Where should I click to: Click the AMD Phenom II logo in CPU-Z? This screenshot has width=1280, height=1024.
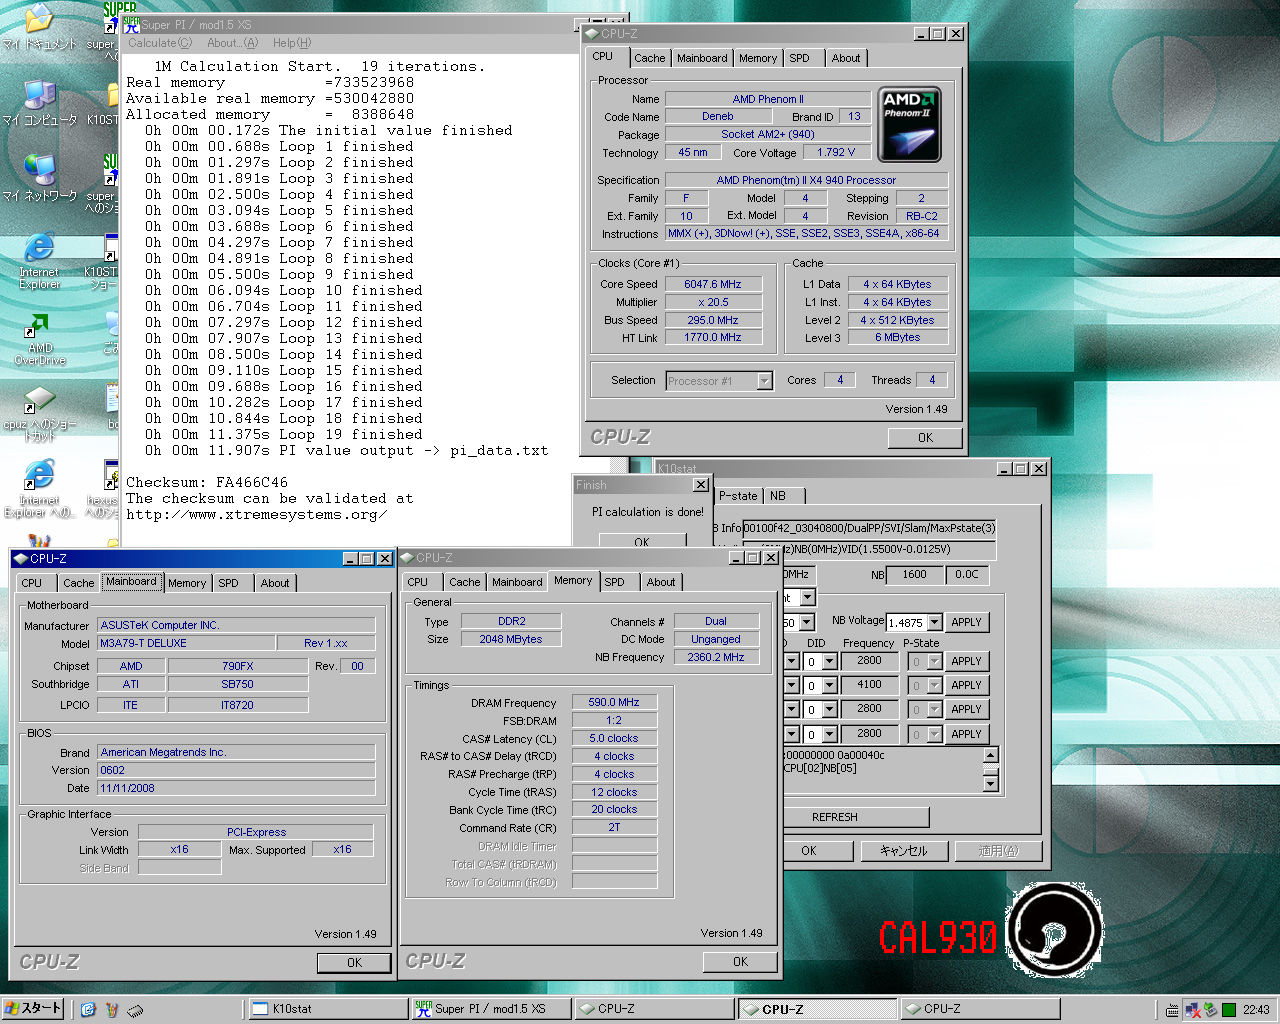tap(909, 125)
